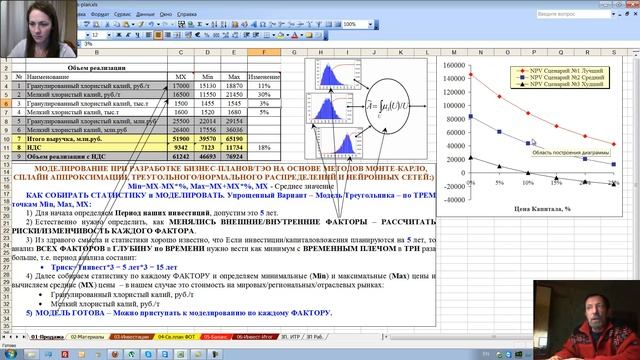Image resolution: width=640 pixels, height=360 pixels.
Task: Click the Paste clipboard icon
Action: click(126, 24)
